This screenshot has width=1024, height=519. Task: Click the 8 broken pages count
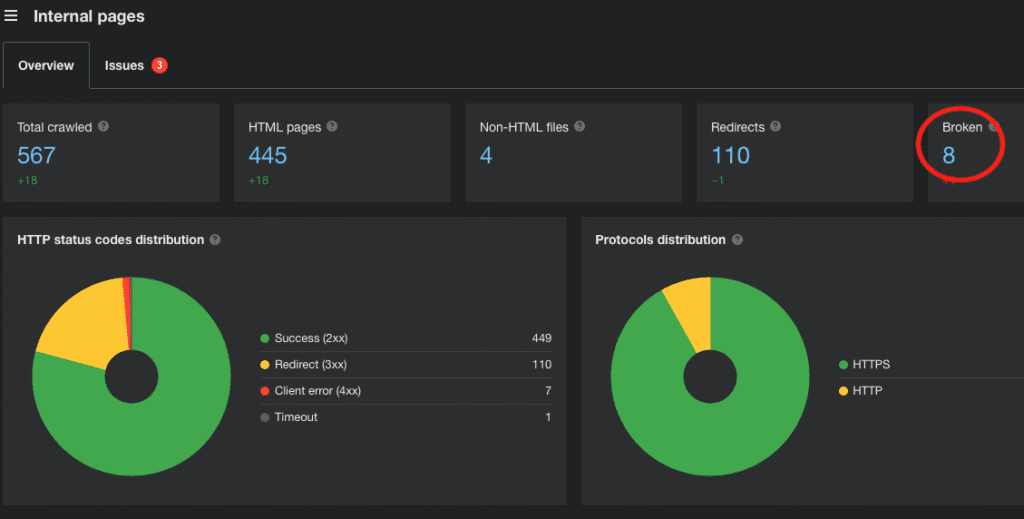949,156
